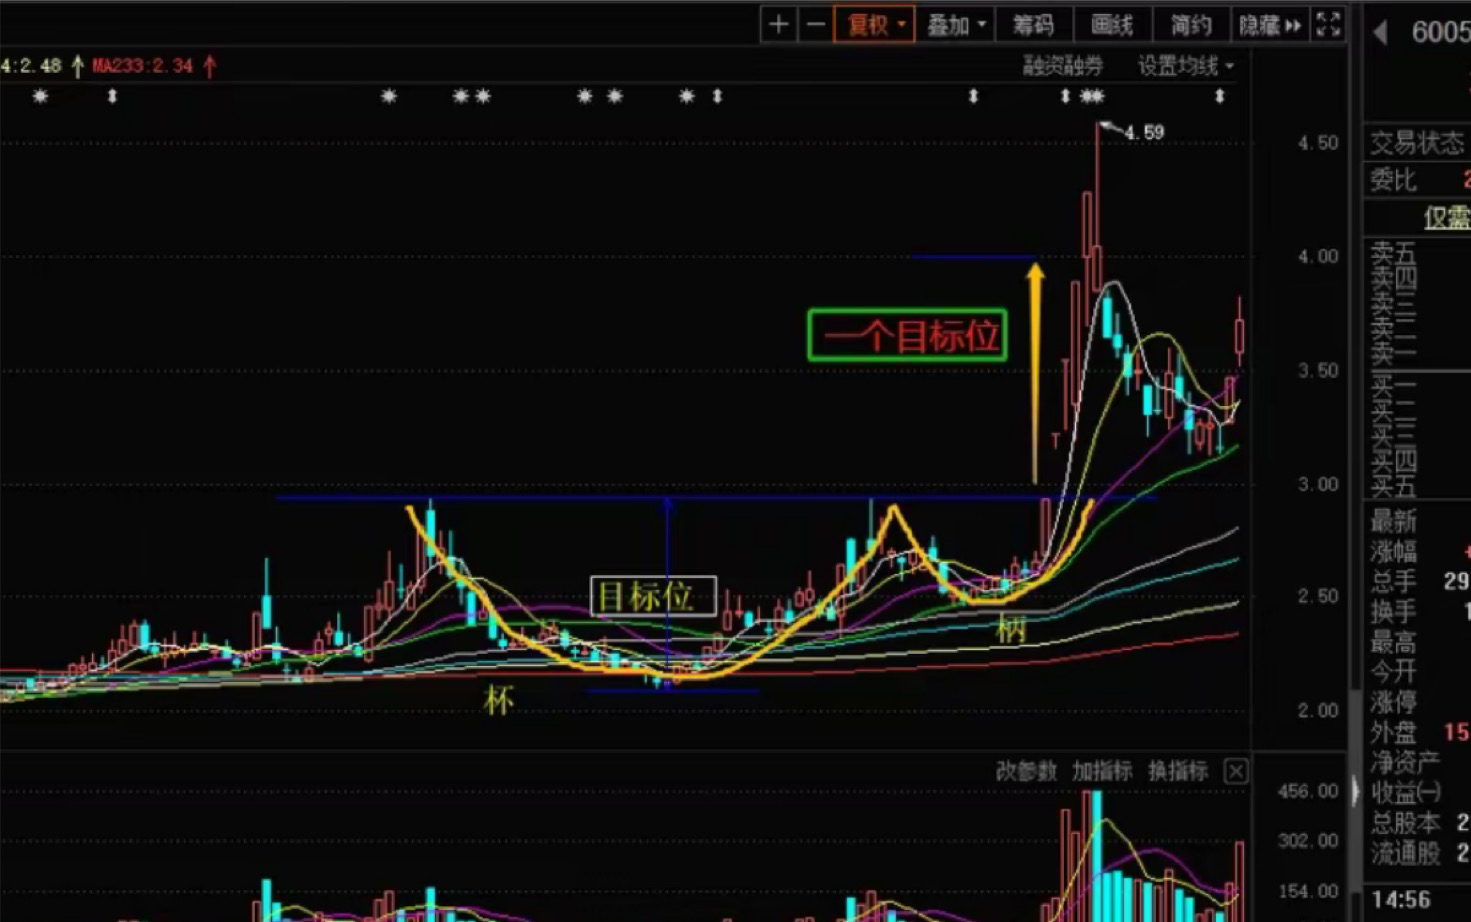Click the rightmost arrow event marker above chart
This screenshot has height=922, width=1471.
pos(1219,97)
